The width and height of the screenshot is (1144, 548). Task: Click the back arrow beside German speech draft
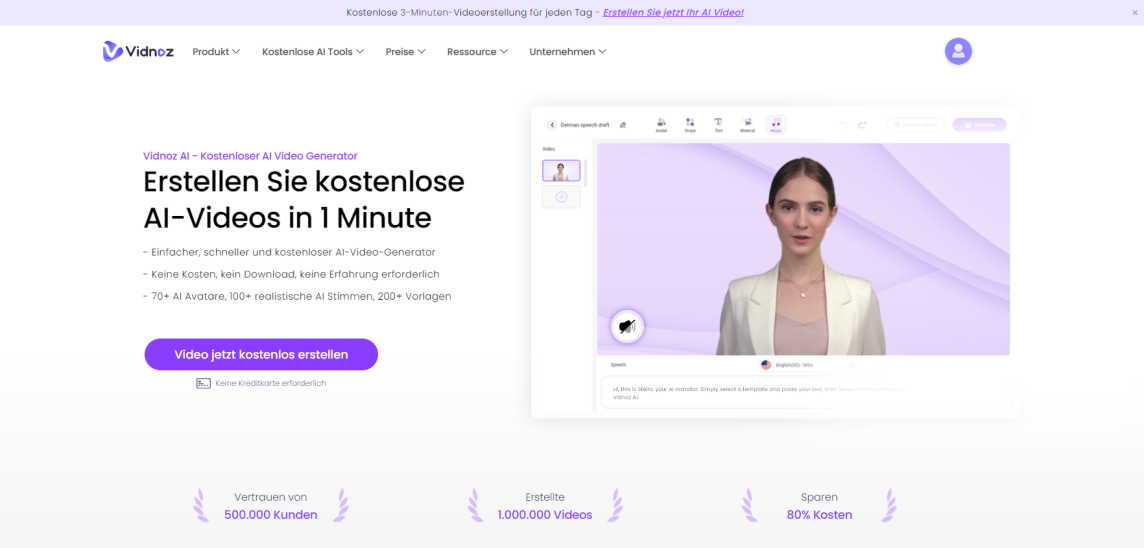(x=552, y=125)
